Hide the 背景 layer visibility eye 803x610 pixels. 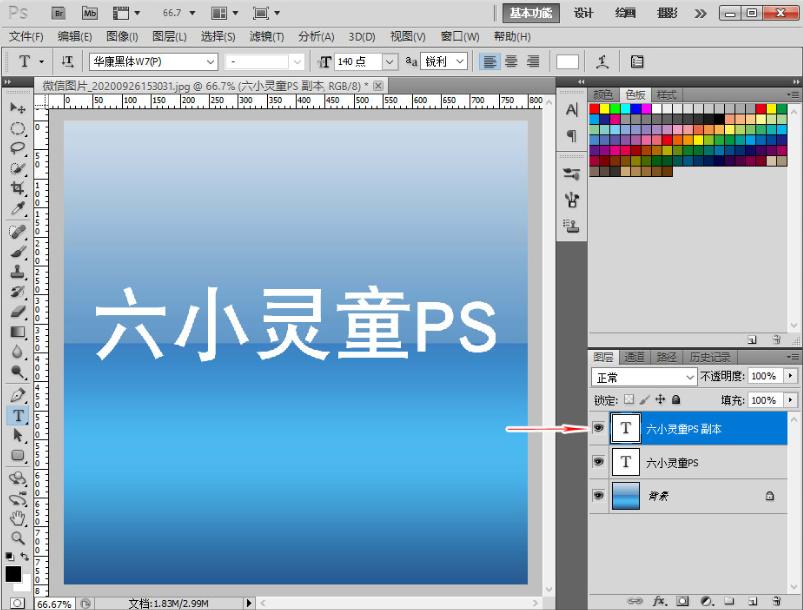tap(599, 495)
